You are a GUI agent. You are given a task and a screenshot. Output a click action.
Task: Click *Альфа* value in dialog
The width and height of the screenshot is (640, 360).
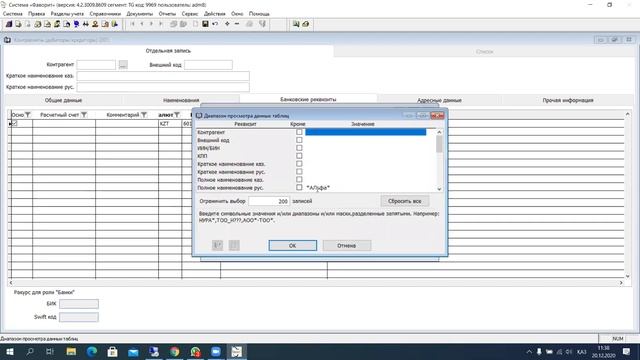point(318,188)
